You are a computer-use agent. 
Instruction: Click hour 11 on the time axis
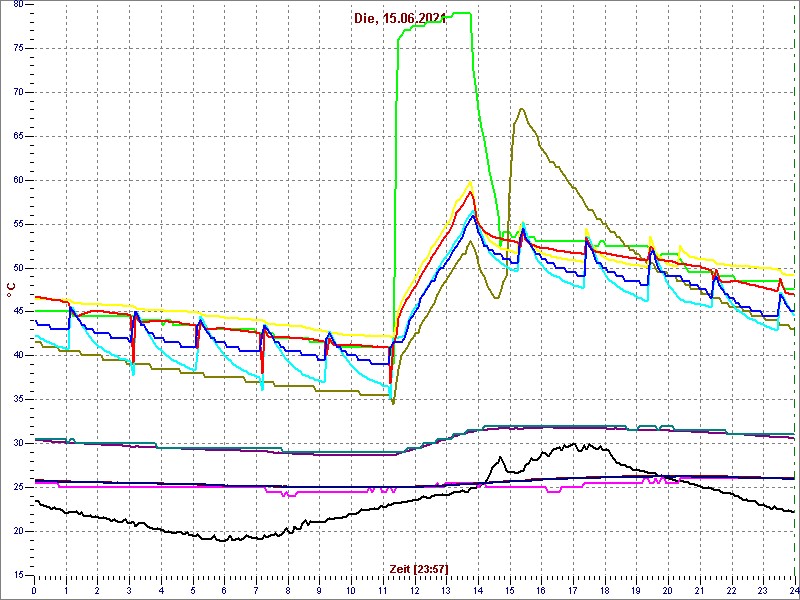click(x=383, y=591)
